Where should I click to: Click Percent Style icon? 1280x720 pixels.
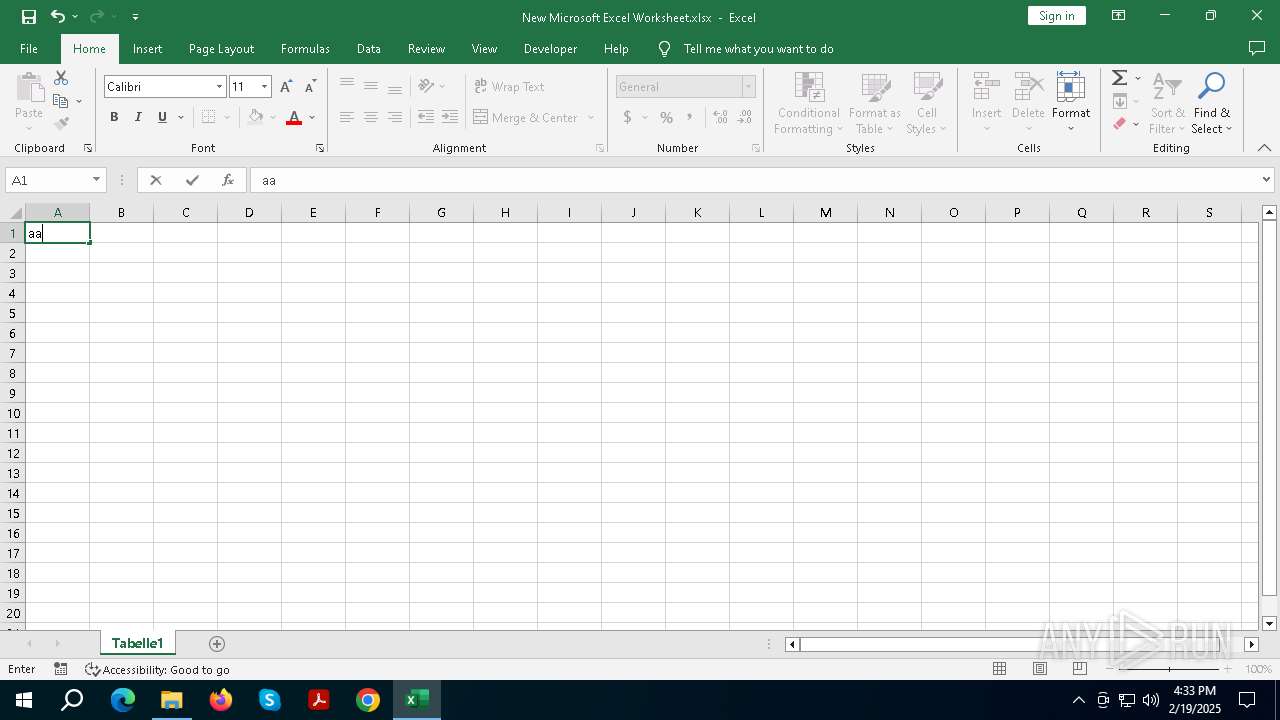click(666, 117)
